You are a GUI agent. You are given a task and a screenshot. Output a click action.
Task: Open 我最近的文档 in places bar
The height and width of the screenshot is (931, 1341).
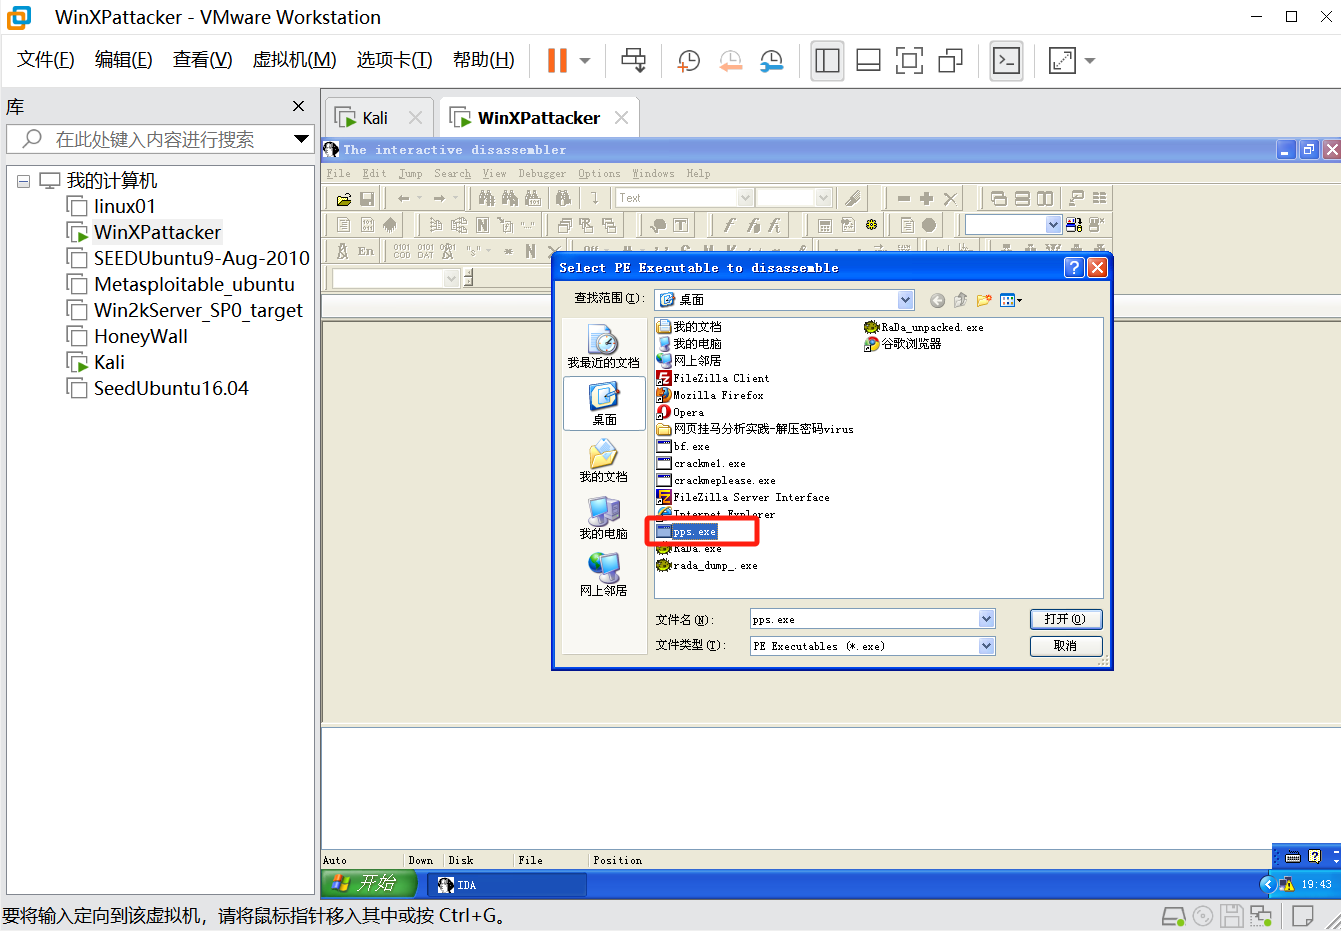(603, 346)
